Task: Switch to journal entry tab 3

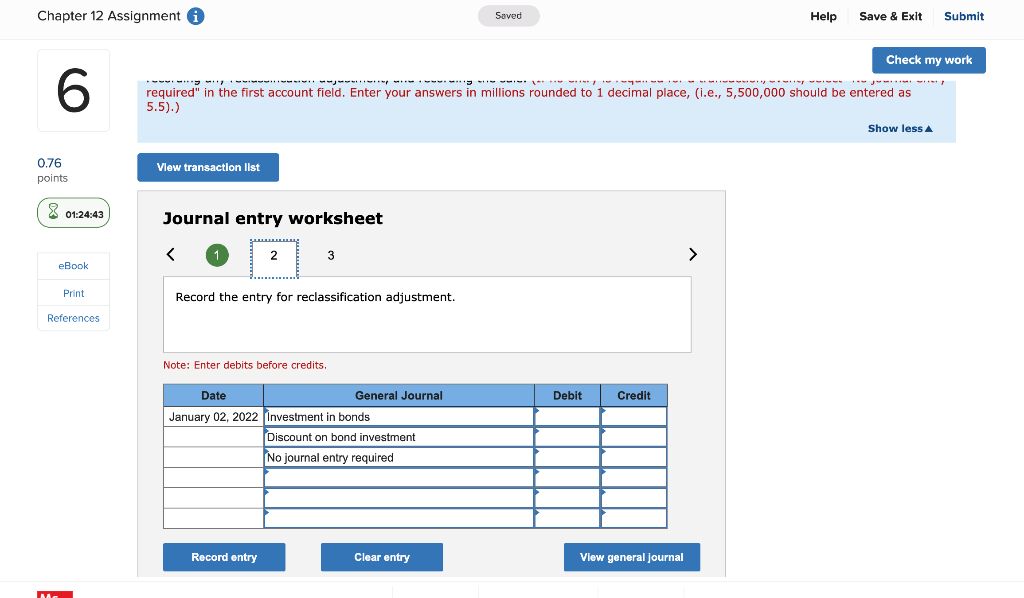Action: (x=331, y=255)
